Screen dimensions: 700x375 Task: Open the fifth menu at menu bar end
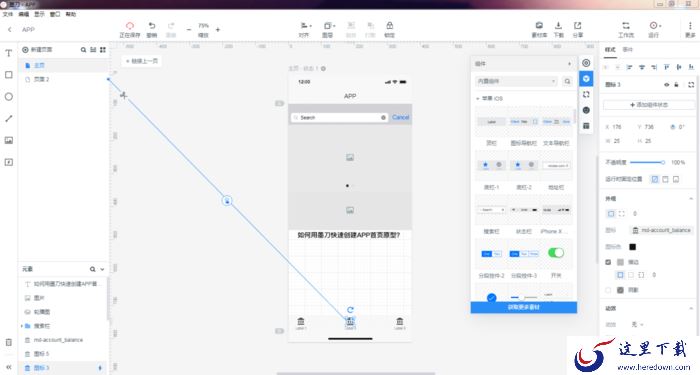pyautogui.click(x=71, y=14)
